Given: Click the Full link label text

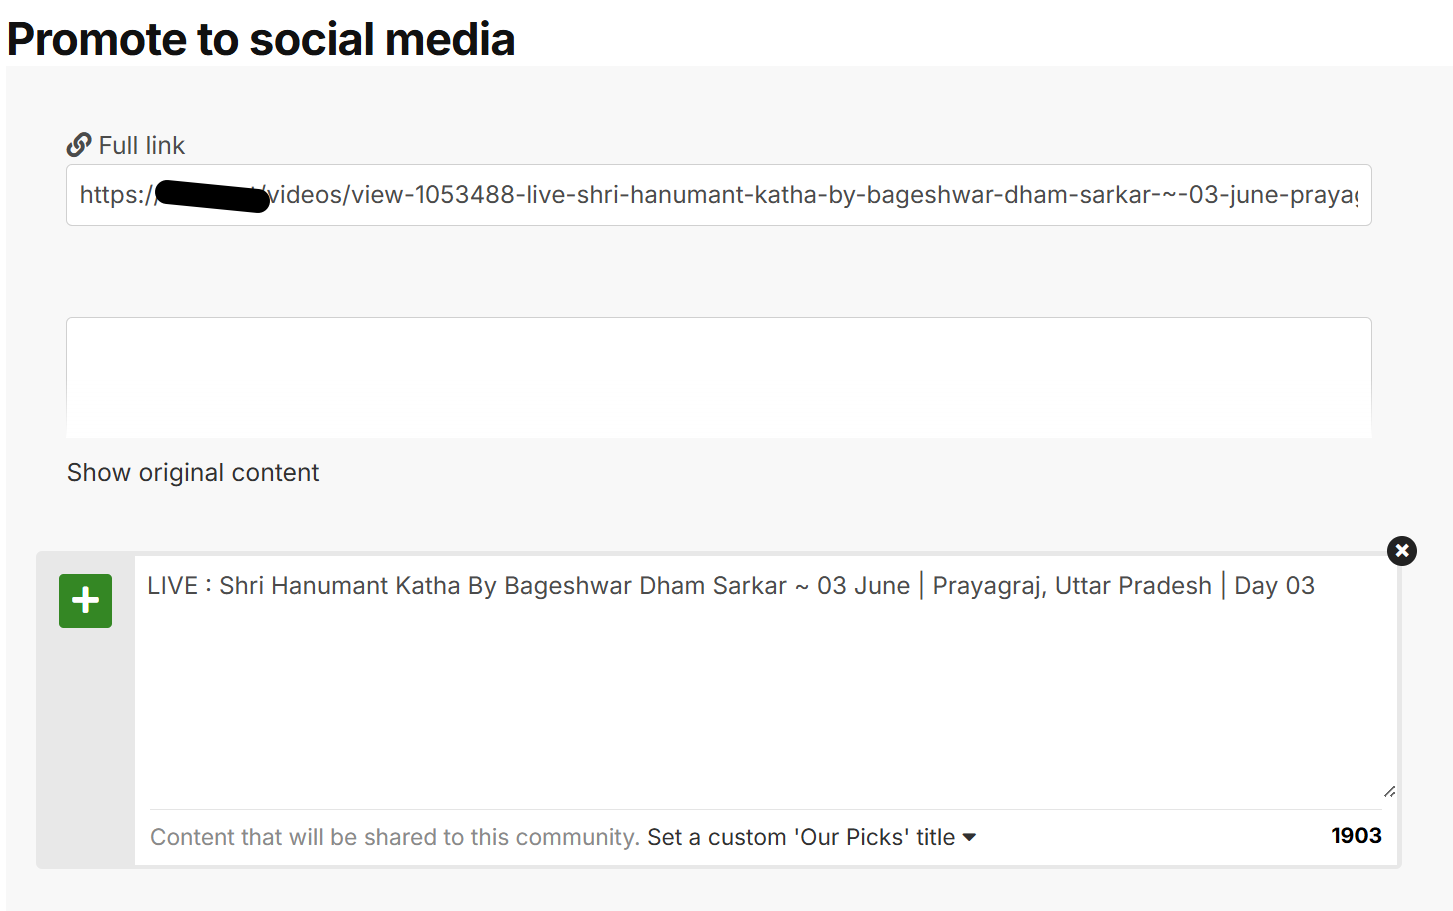Looking at the screenshot, I should coord(142,146).
